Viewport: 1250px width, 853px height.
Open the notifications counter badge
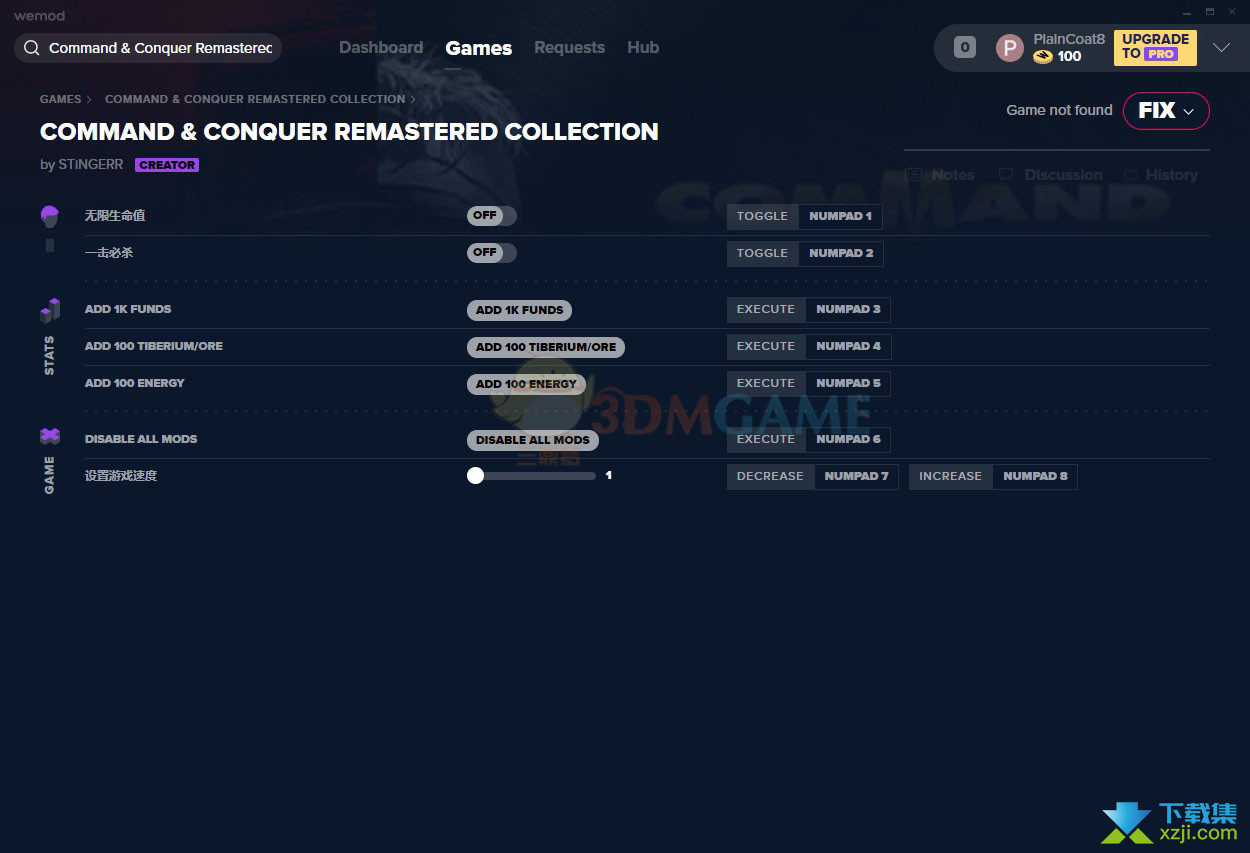coord(965,47)
